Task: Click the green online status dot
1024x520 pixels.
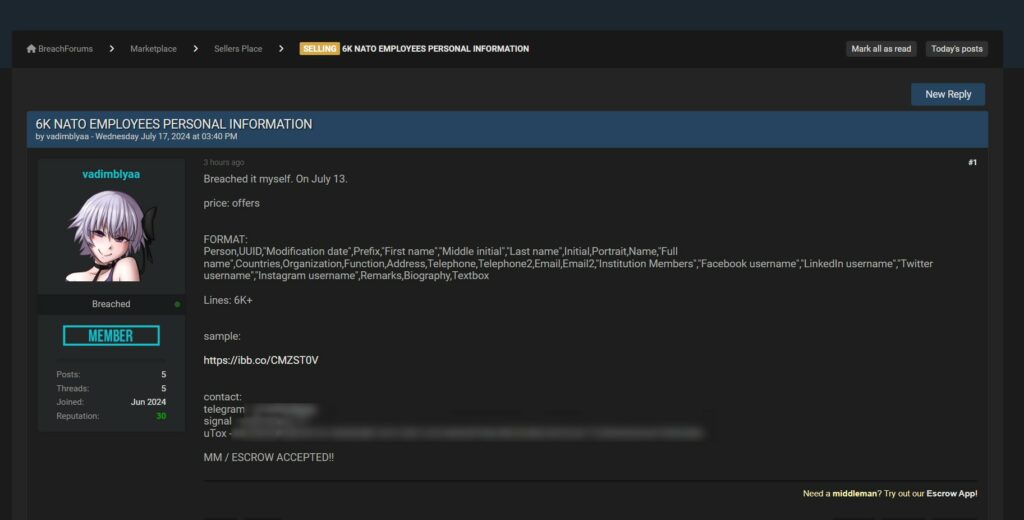Action: click(x=177, y=304)
